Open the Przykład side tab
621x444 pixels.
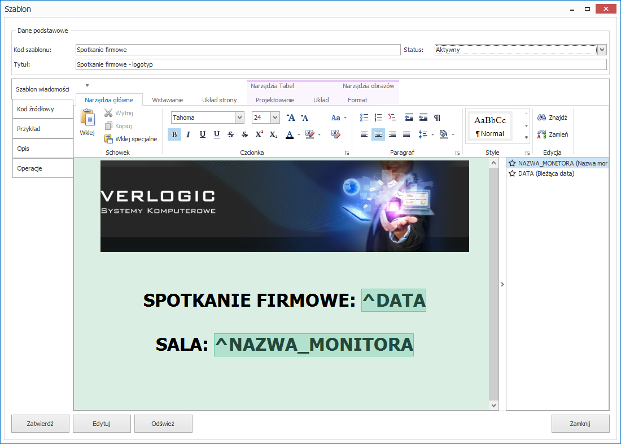point(42,129)
